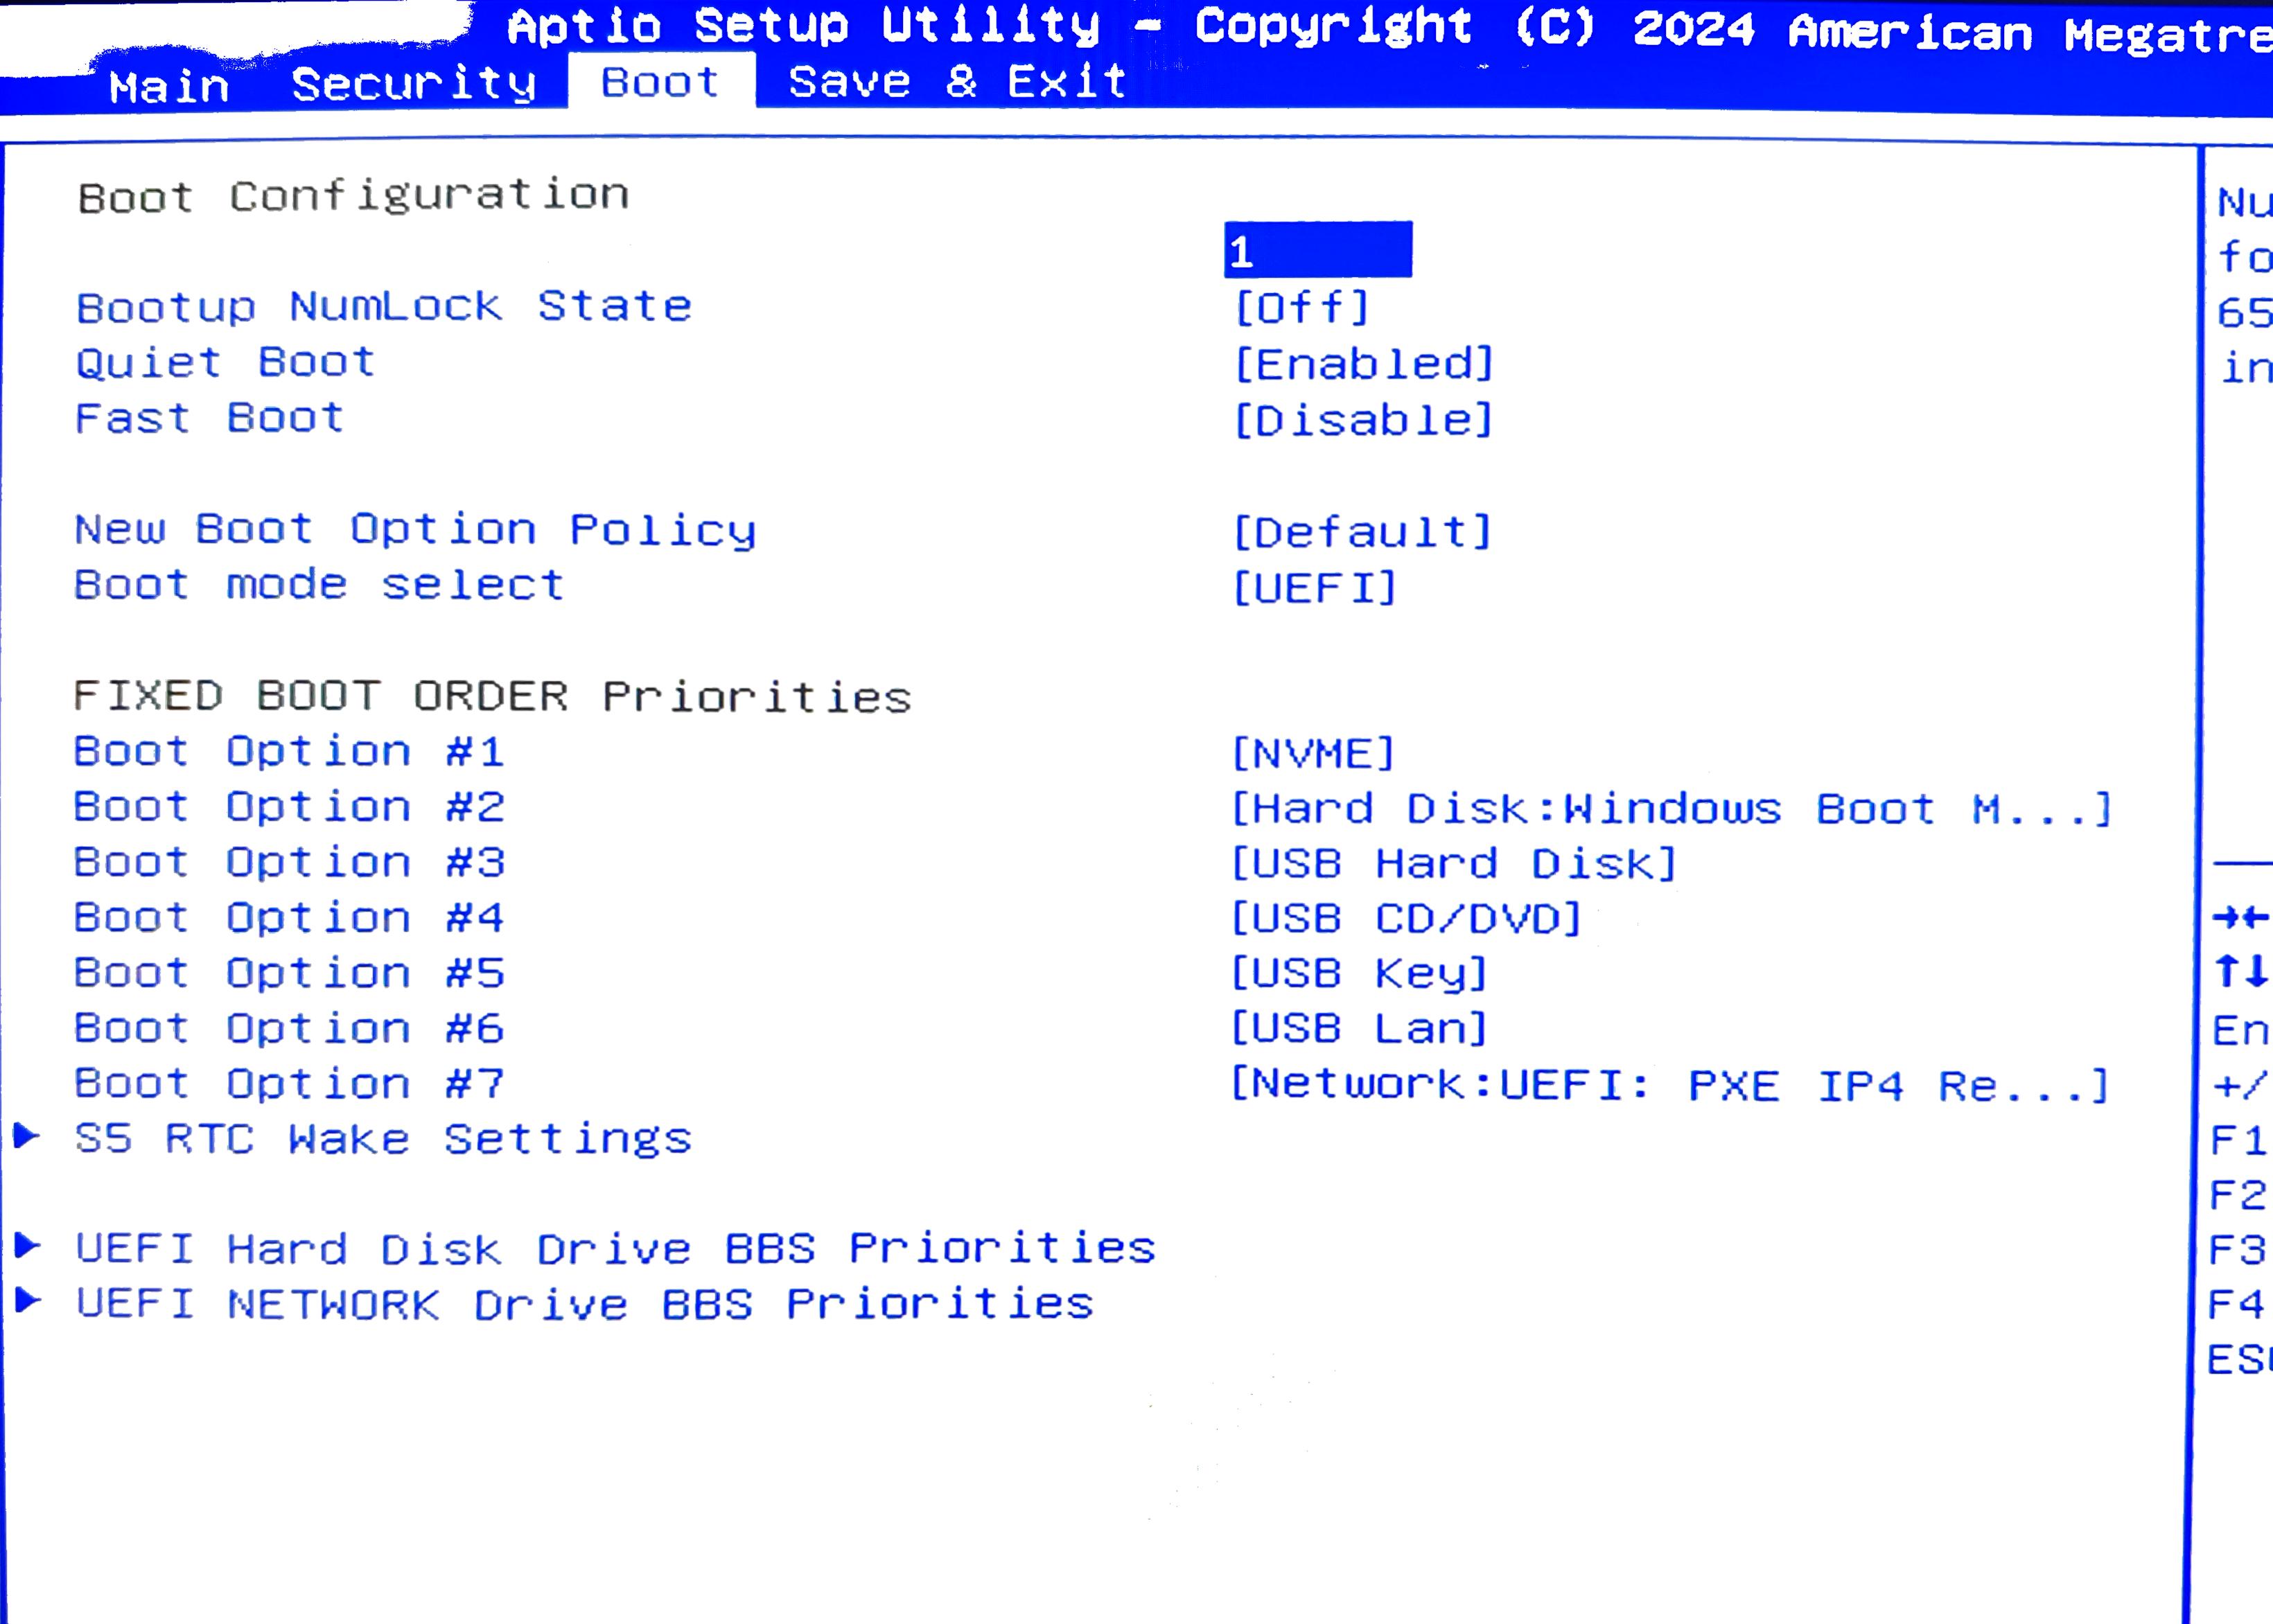Switch to the Security tab
The height and width of the screenshot is (1624, 2273).
(x=414, y=84)
